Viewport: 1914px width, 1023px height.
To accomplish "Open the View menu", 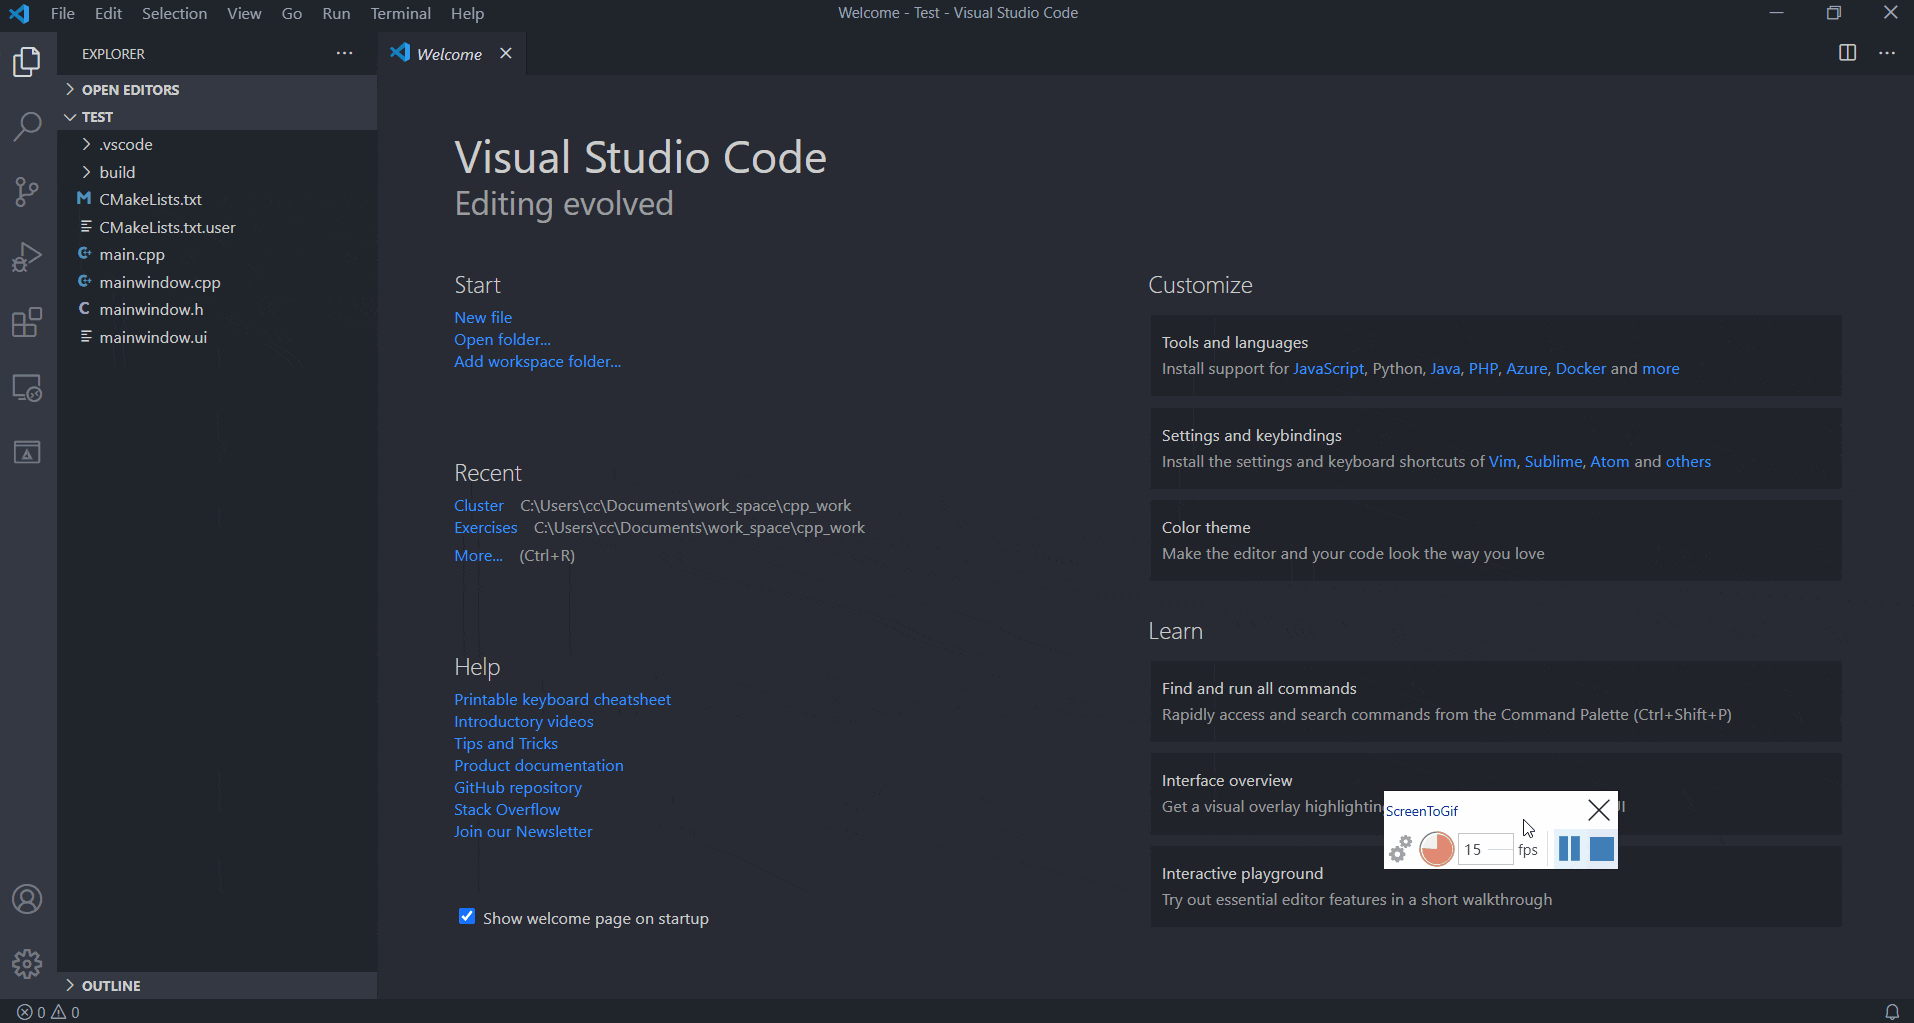I will (244, 13).
